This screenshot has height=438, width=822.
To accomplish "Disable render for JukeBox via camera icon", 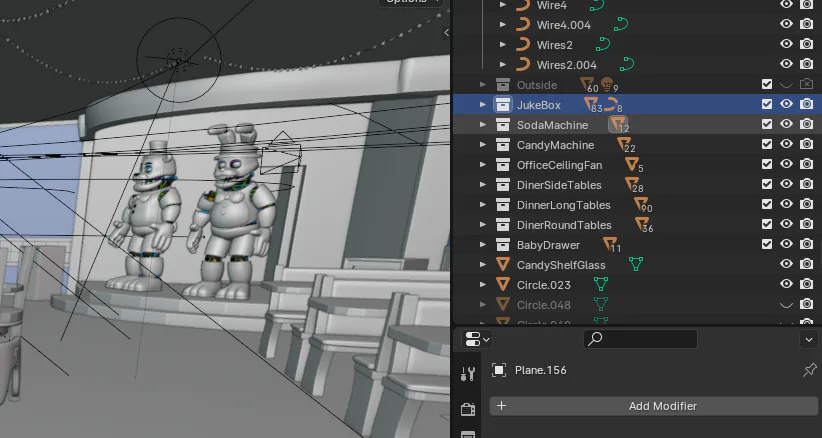I will 806,104.
